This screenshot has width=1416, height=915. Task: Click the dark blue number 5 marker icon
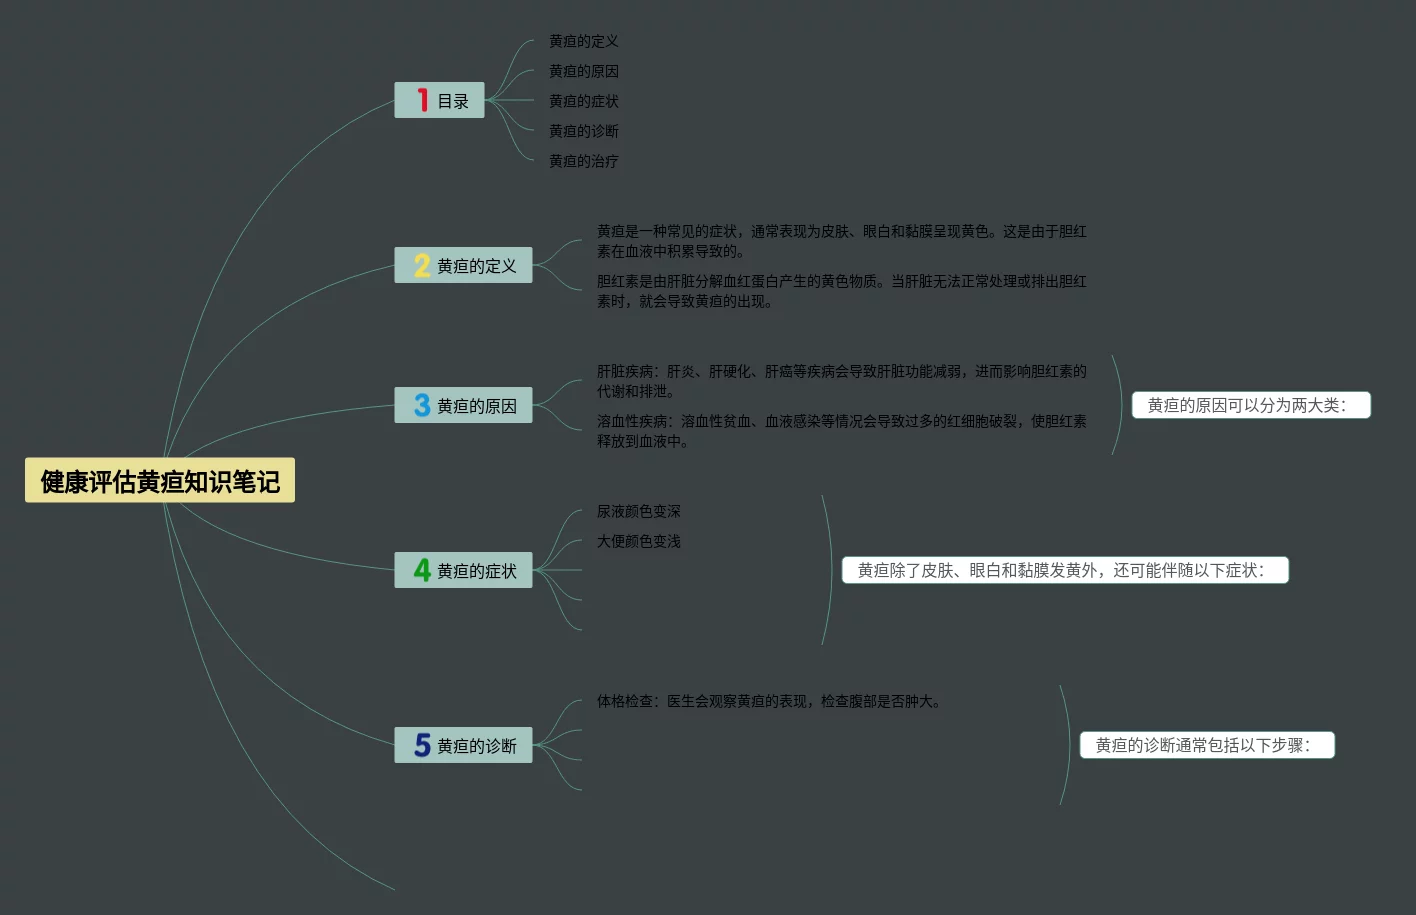(x=422, y=745)
